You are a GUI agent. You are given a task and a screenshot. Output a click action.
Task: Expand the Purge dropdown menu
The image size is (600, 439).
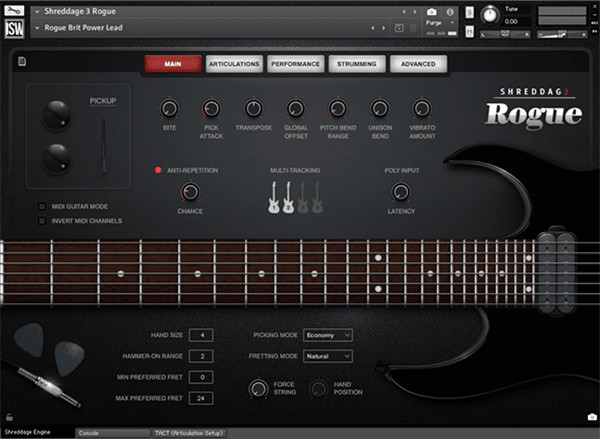[x=440, y=21]
